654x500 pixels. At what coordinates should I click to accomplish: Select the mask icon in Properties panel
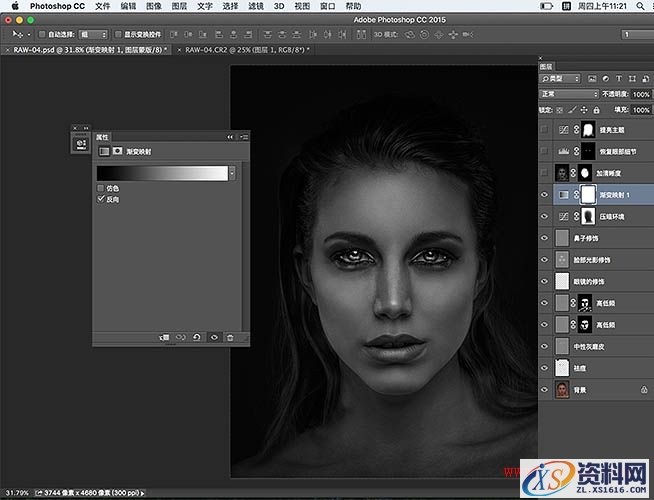118,152
